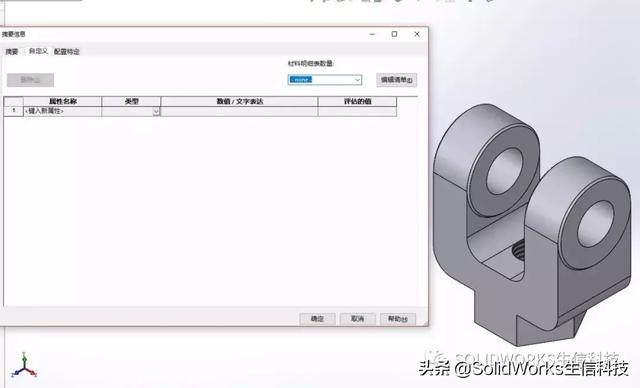
Task: Click the greyed-out 删除 button
Action: [x=30, y=80]
